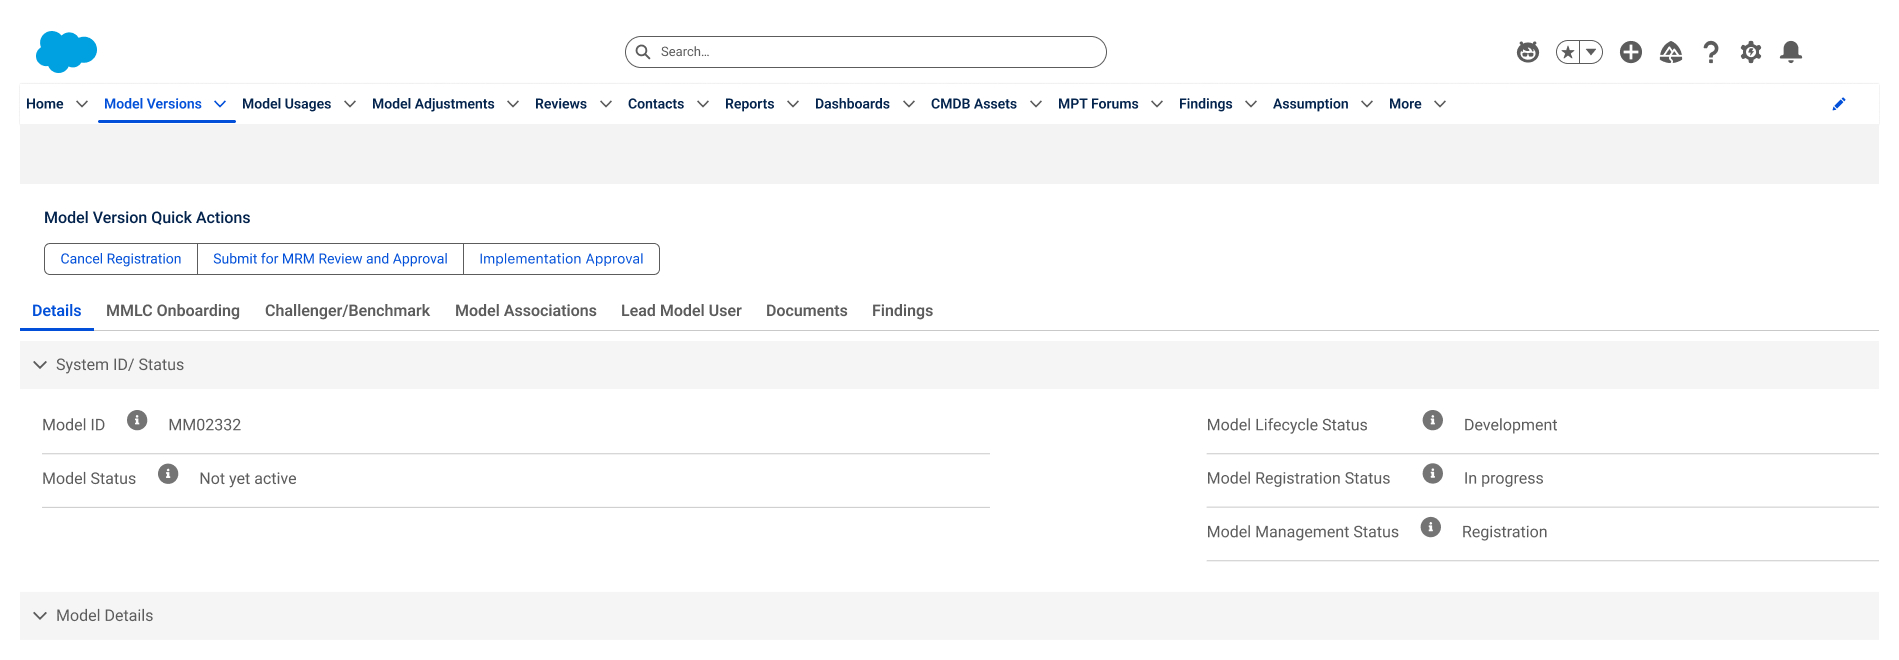Switch to the Findings record tab
1899x660 pixels.
point(902,311)
